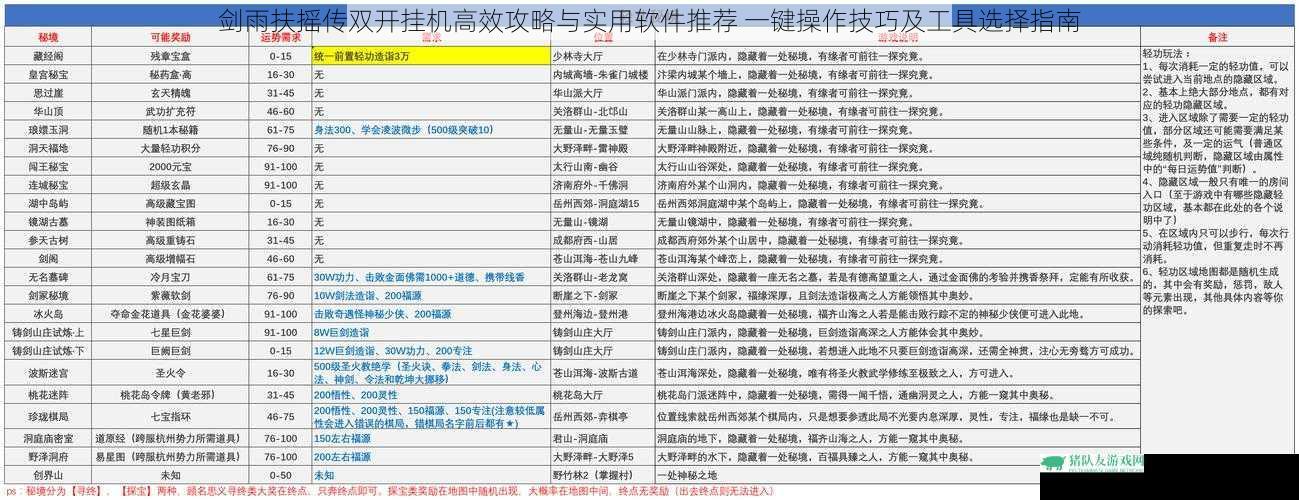The height and width of the screenshot is (500, 1299).
Task: Click the 高级重铸石 reward cell
Action: coord(170,240)
